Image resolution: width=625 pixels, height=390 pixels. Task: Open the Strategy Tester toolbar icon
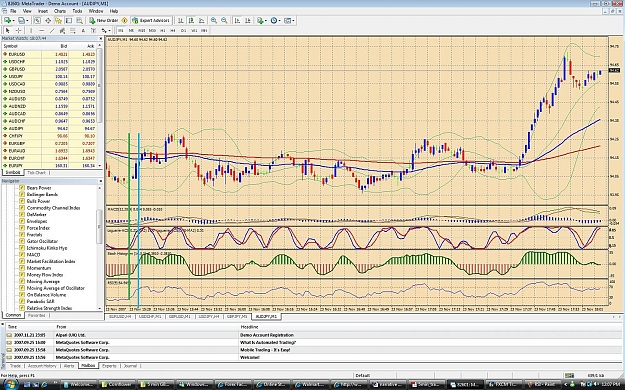(79, 20)
